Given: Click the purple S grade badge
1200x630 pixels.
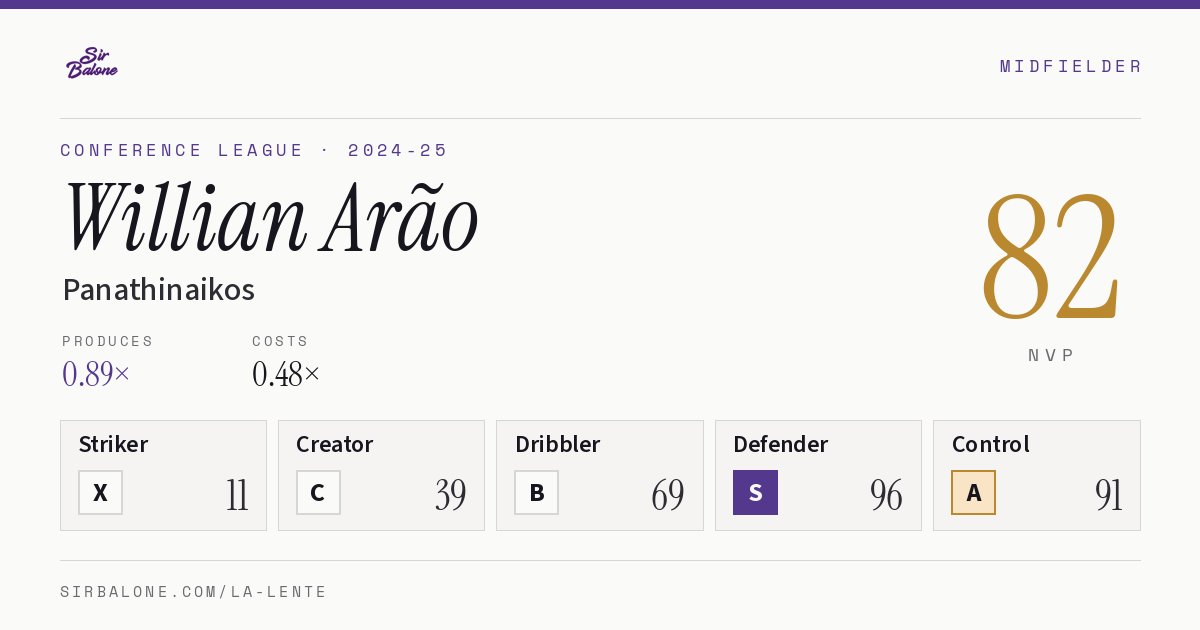Looking at the screenshot, I should point(755,492).
